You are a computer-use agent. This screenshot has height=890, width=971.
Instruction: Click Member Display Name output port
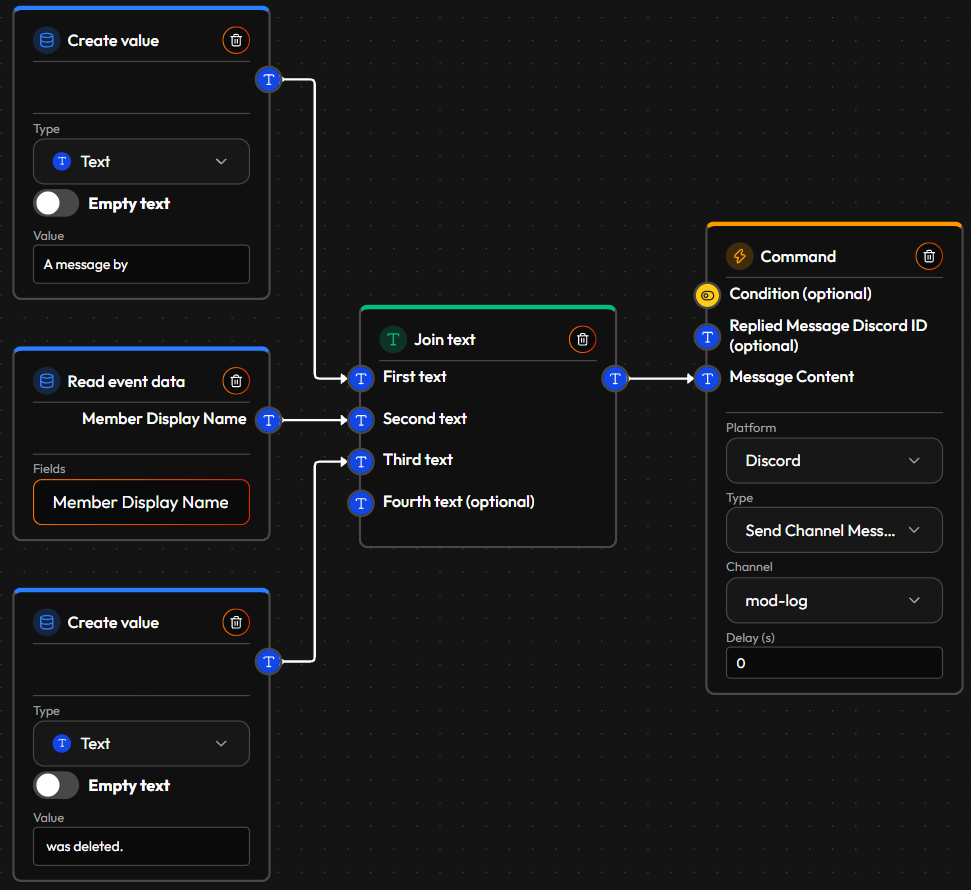268,420
